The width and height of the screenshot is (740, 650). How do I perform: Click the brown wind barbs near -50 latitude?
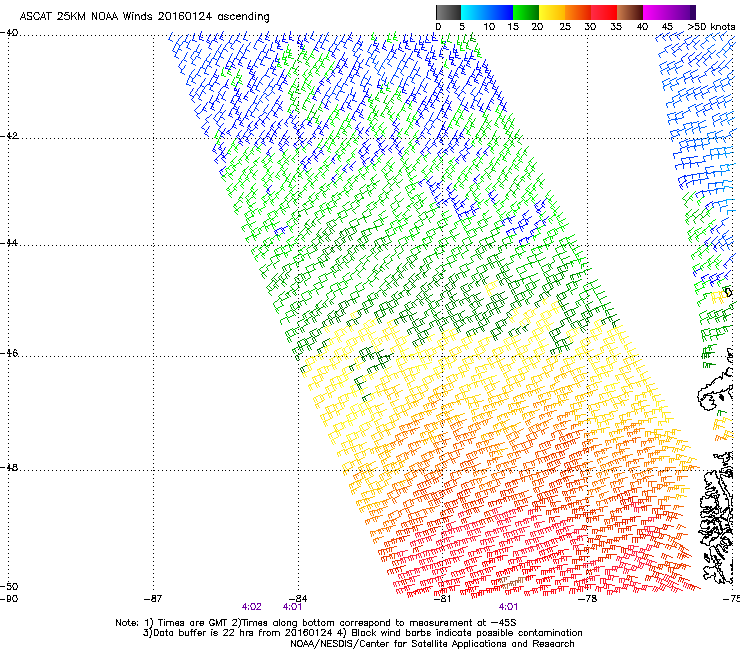click(512, 582)
